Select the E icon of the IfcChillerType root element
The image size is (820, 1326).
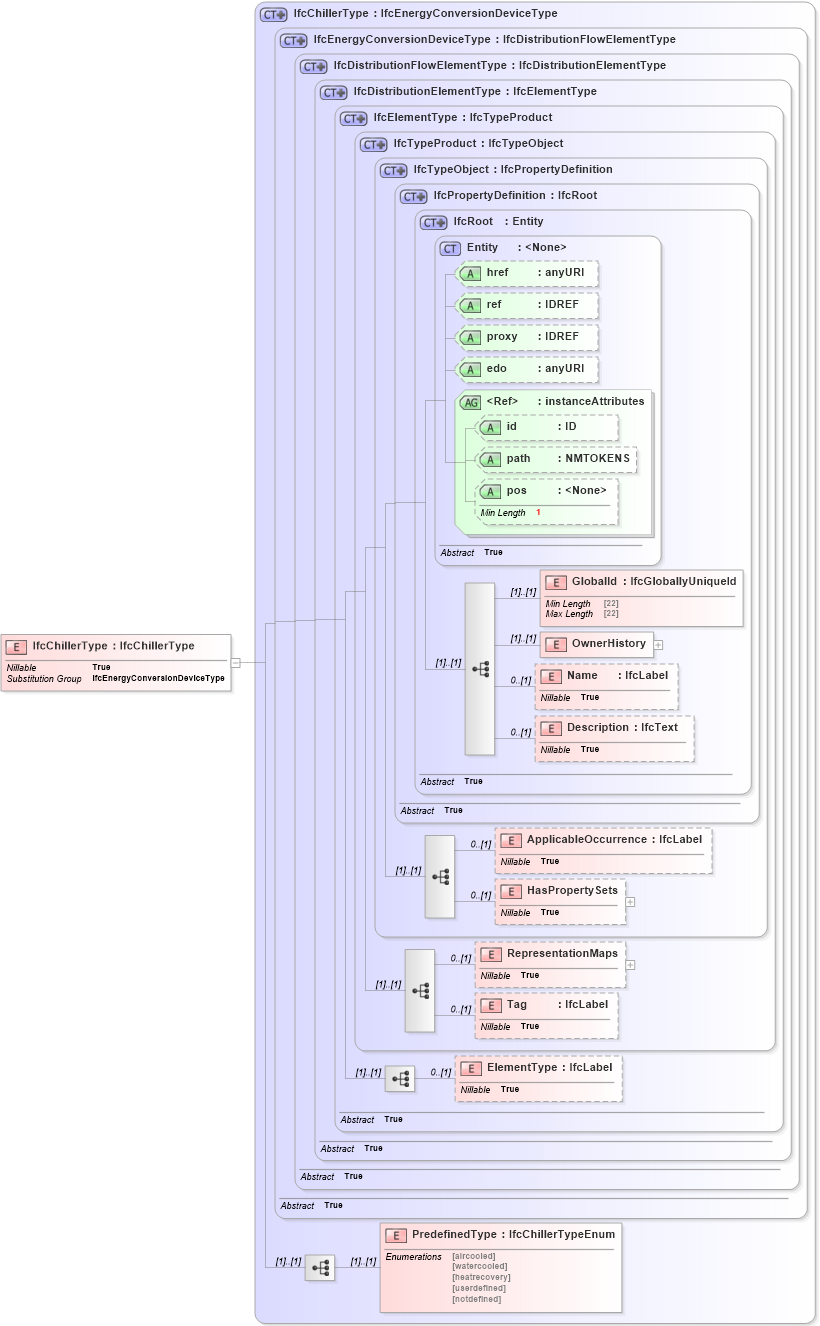pos(14,646)
